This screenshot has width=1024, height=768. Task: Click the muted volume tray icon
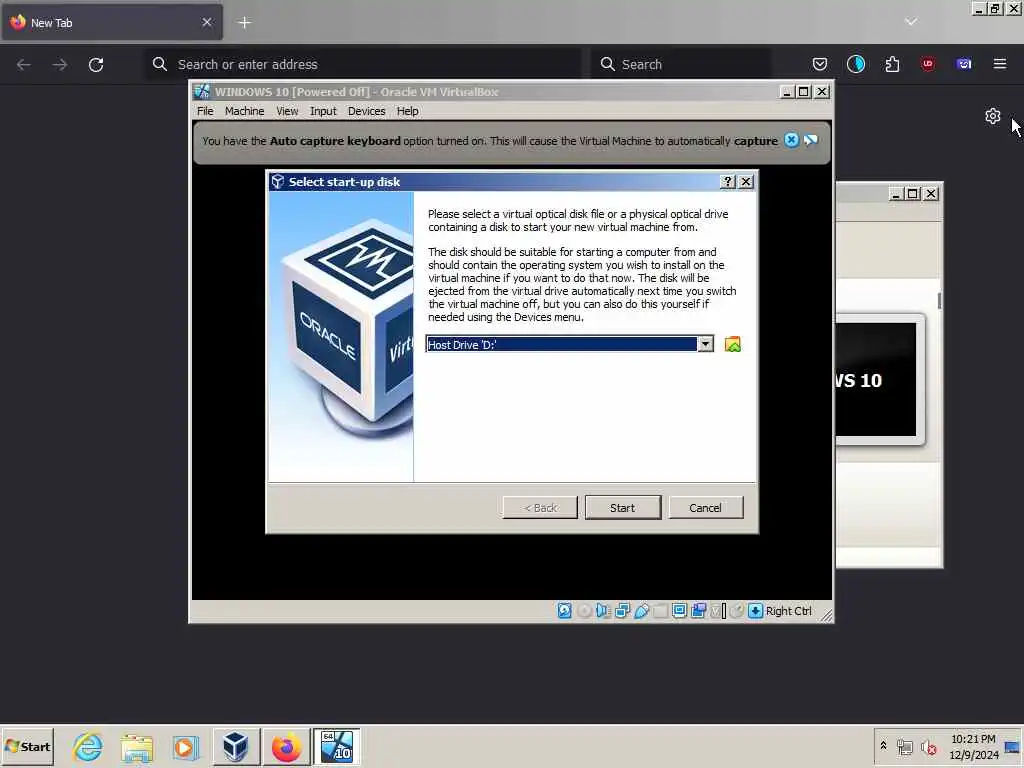929,747
